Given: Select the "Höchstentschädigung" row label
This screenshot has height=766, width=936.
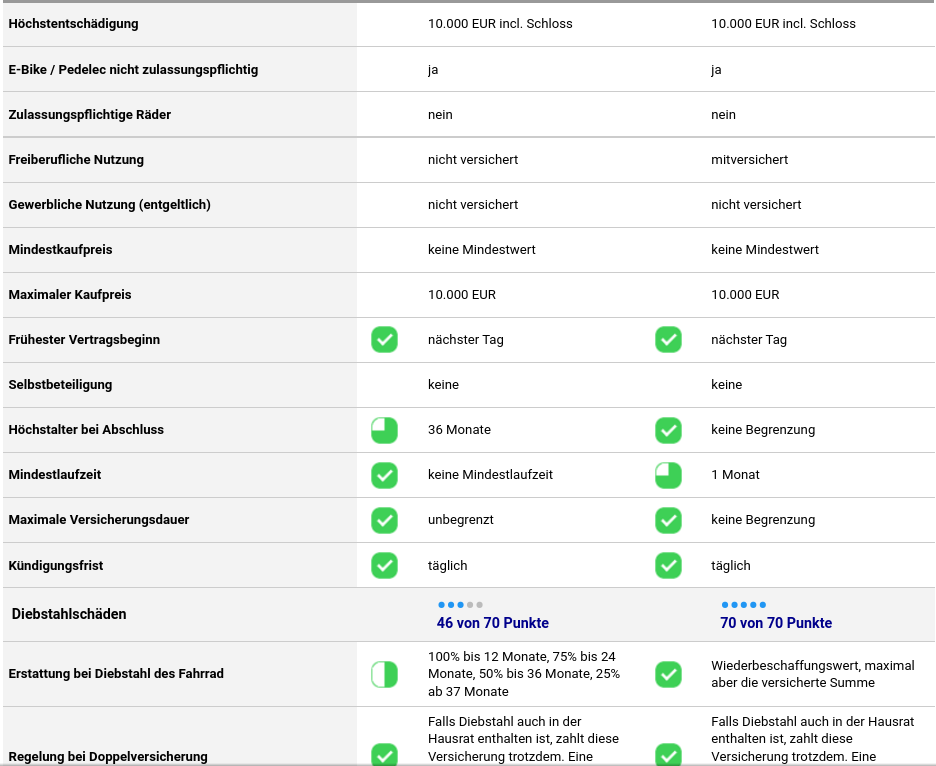Looking at the screenshot, I should point(73,24).
